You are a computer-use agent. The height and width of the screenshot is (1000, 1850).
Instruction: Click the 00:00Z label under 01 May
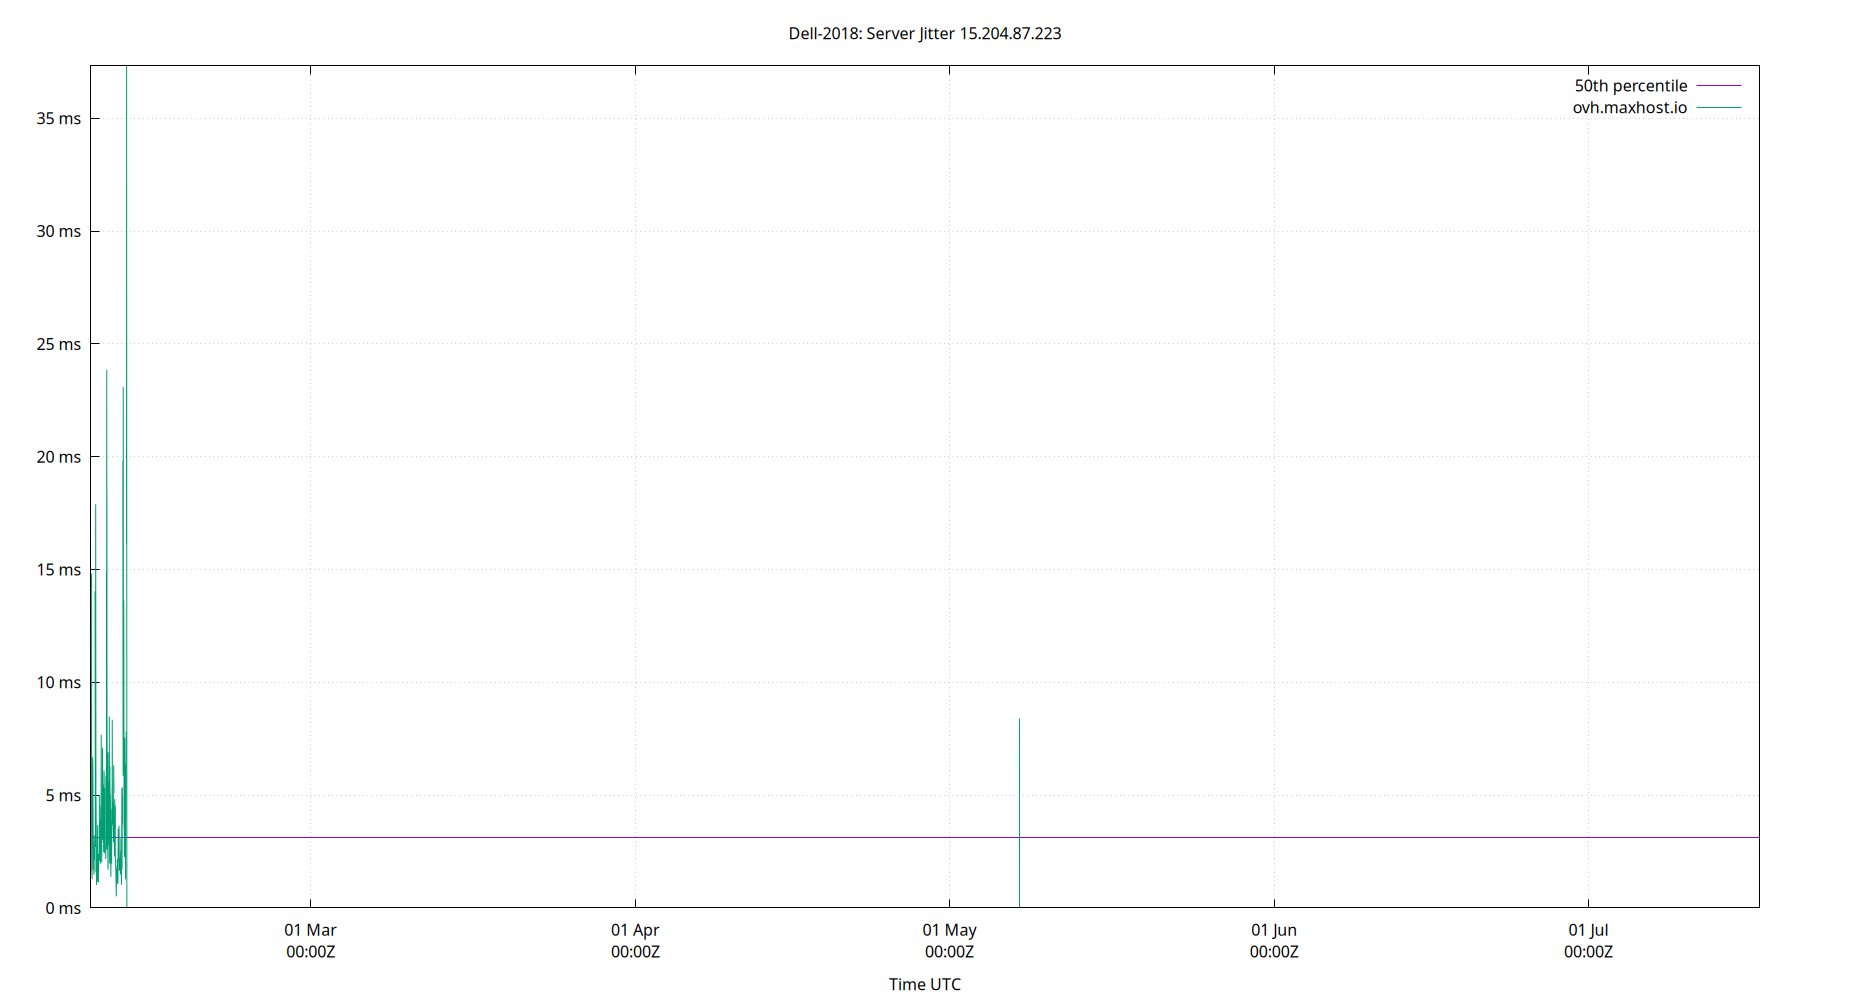pos(950,952)
